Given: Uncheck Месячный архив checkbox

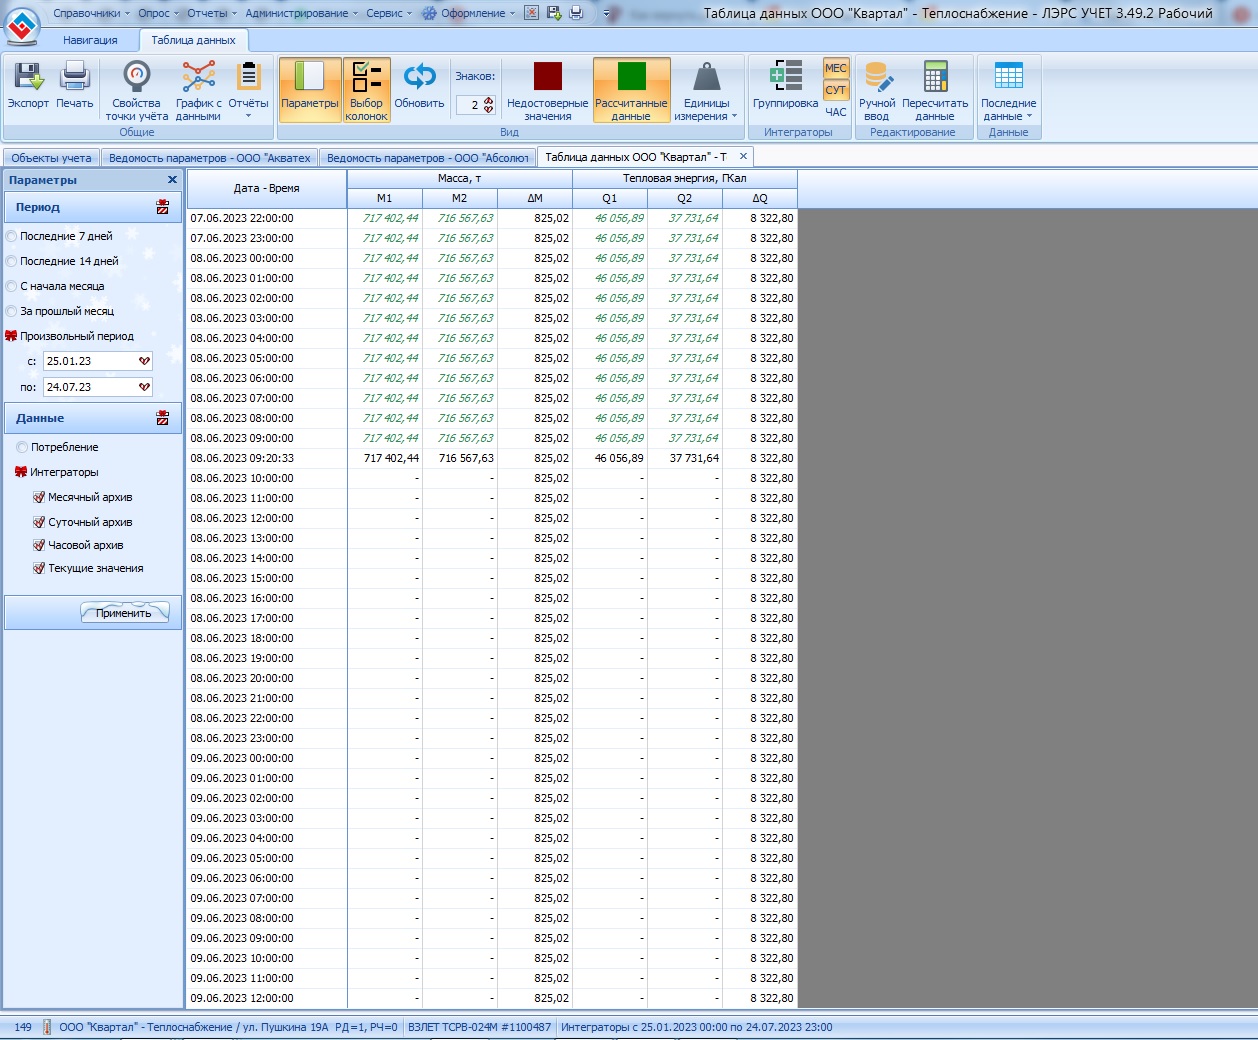Looking at the screenshot, I should point(39,497).
